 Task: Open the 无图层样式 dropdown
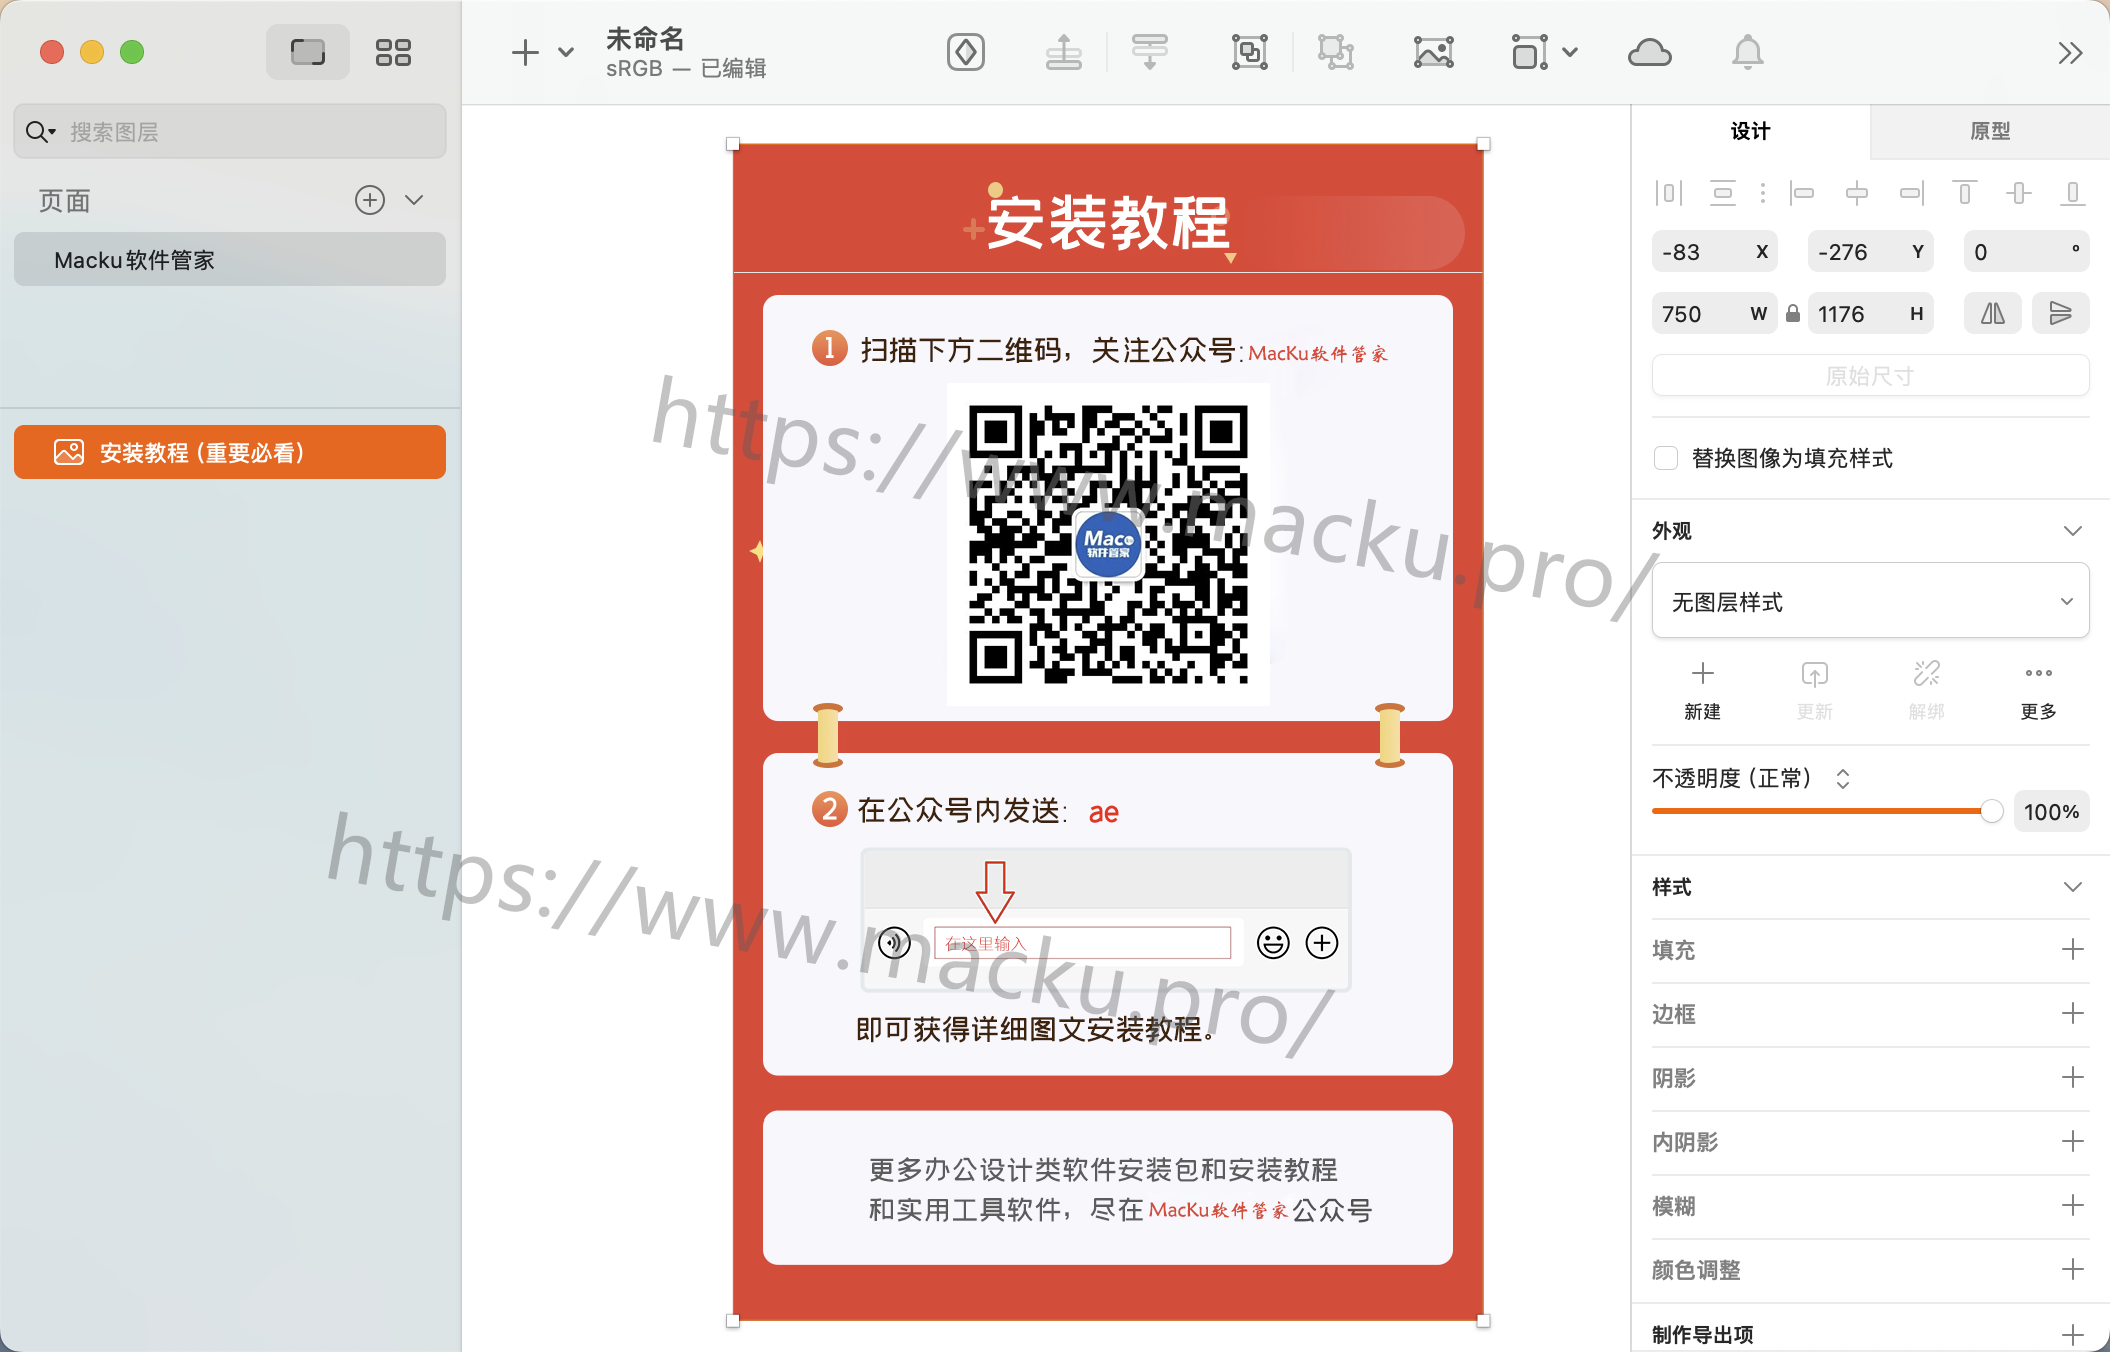click(x=1870, y=601)
